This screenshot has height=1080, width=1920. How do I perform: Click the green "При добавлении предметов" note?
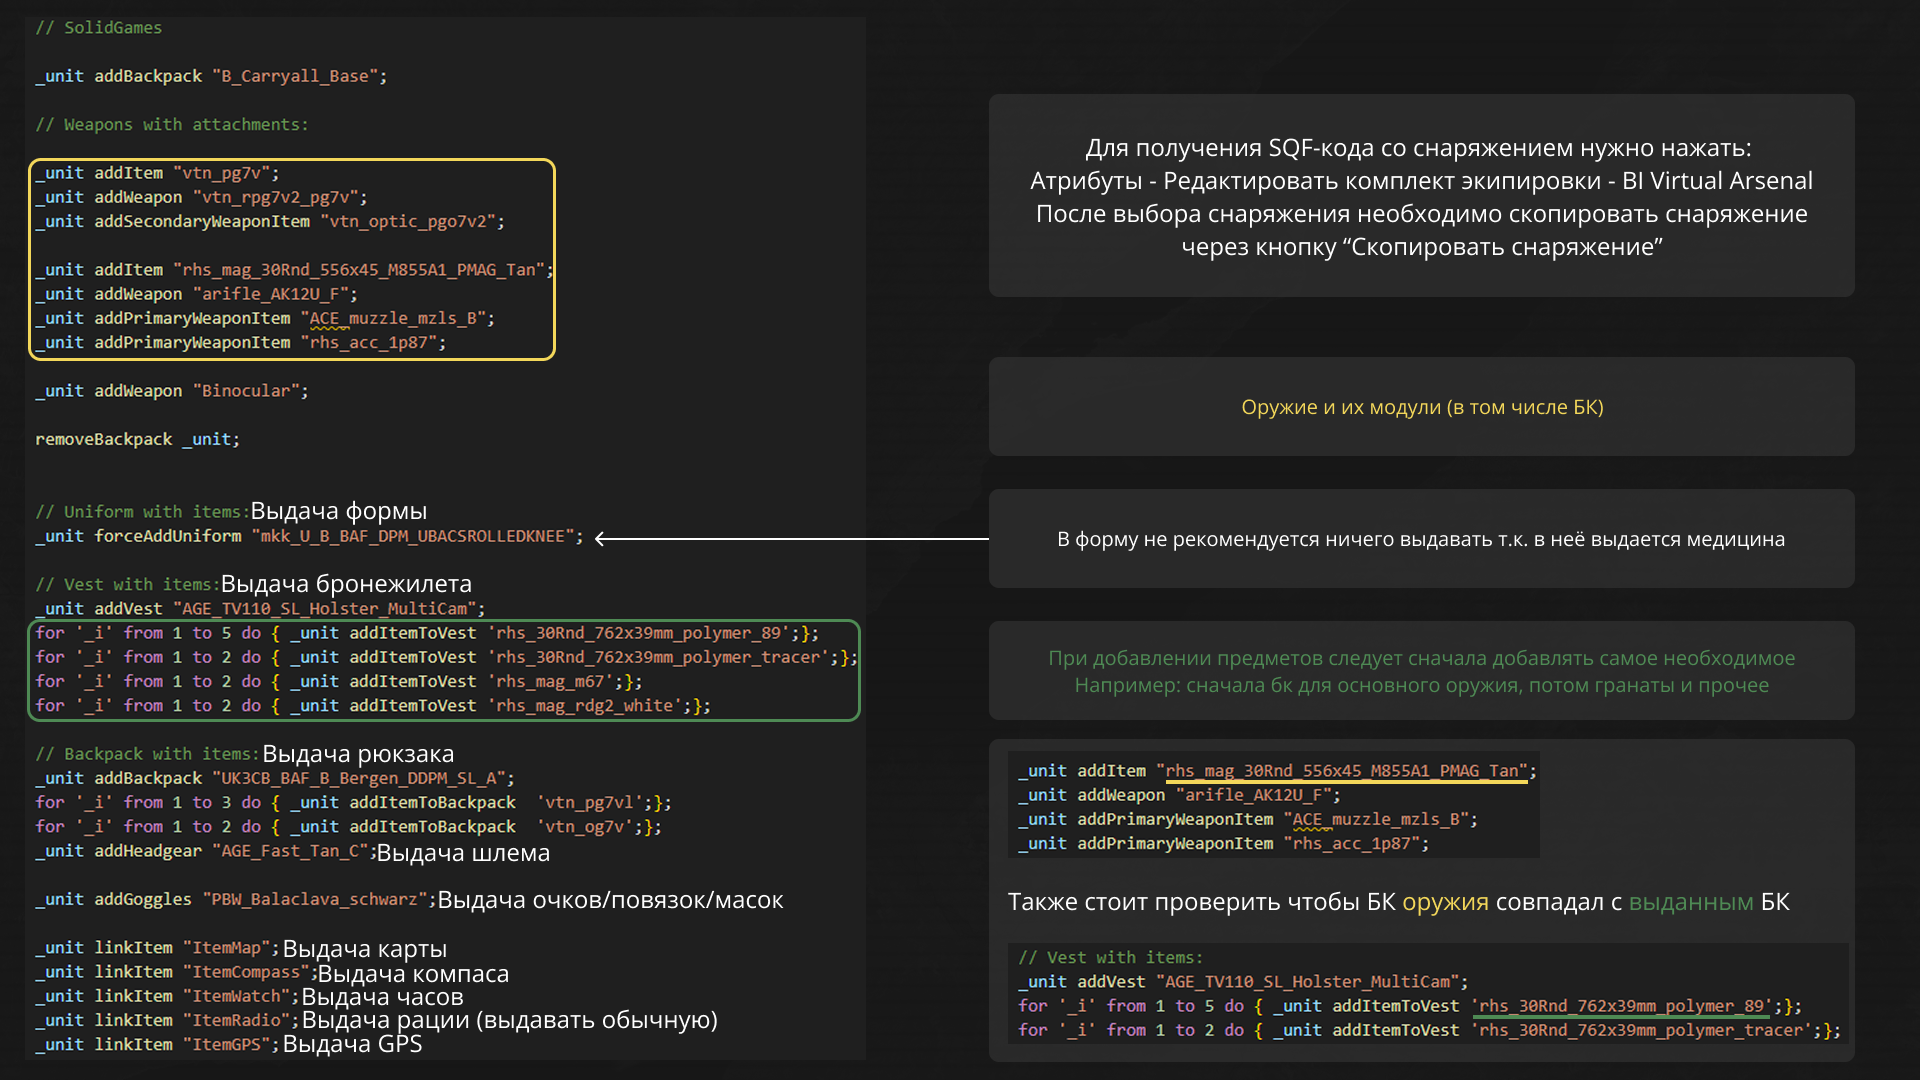tap(1421, 671)
